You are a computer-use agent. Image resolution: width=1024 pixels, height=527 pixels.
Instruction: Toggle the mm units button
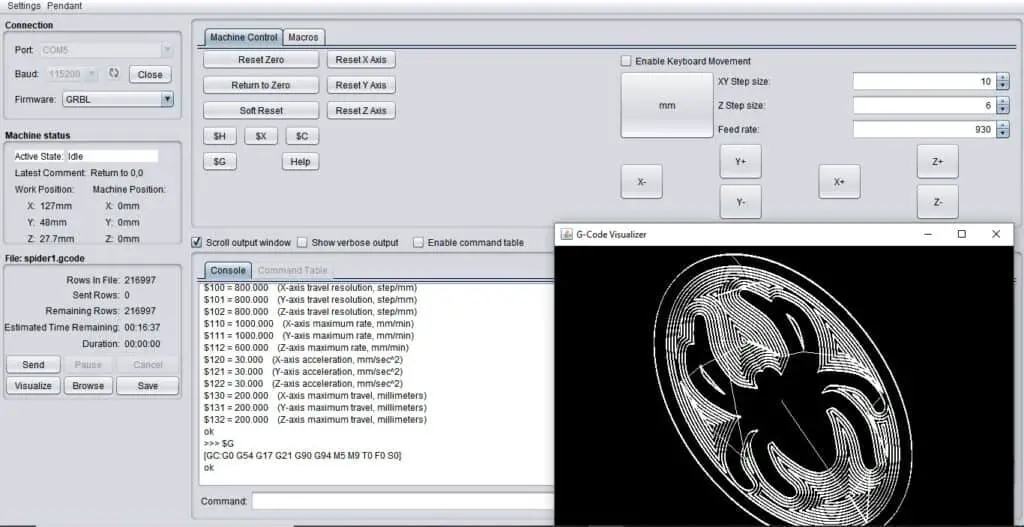coord(667,105)
